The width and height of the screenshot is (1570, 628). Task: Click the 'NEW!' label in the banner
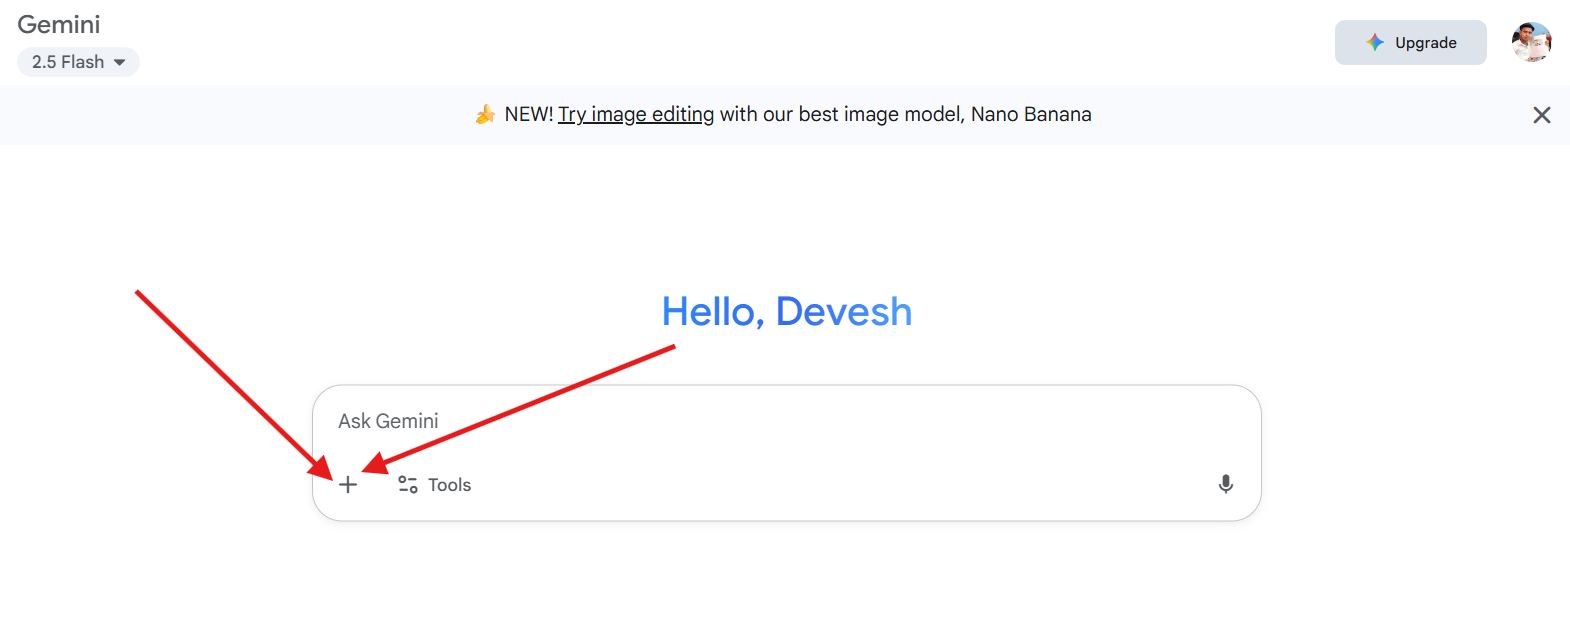coord(528,115)
